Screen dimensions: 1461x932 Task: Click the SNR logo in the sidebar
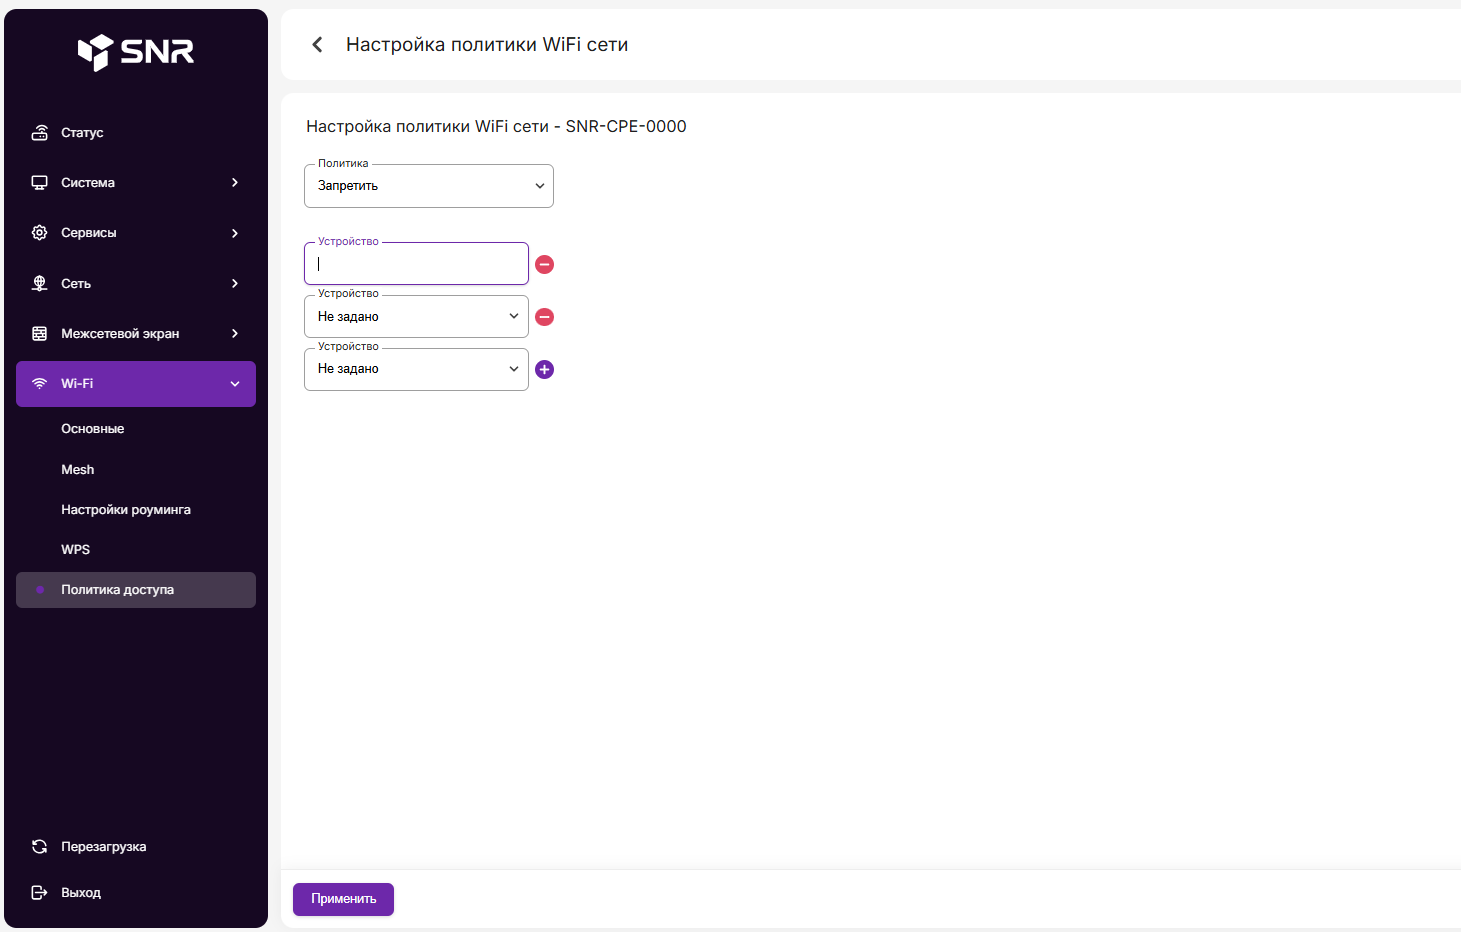tap(136, 52)
